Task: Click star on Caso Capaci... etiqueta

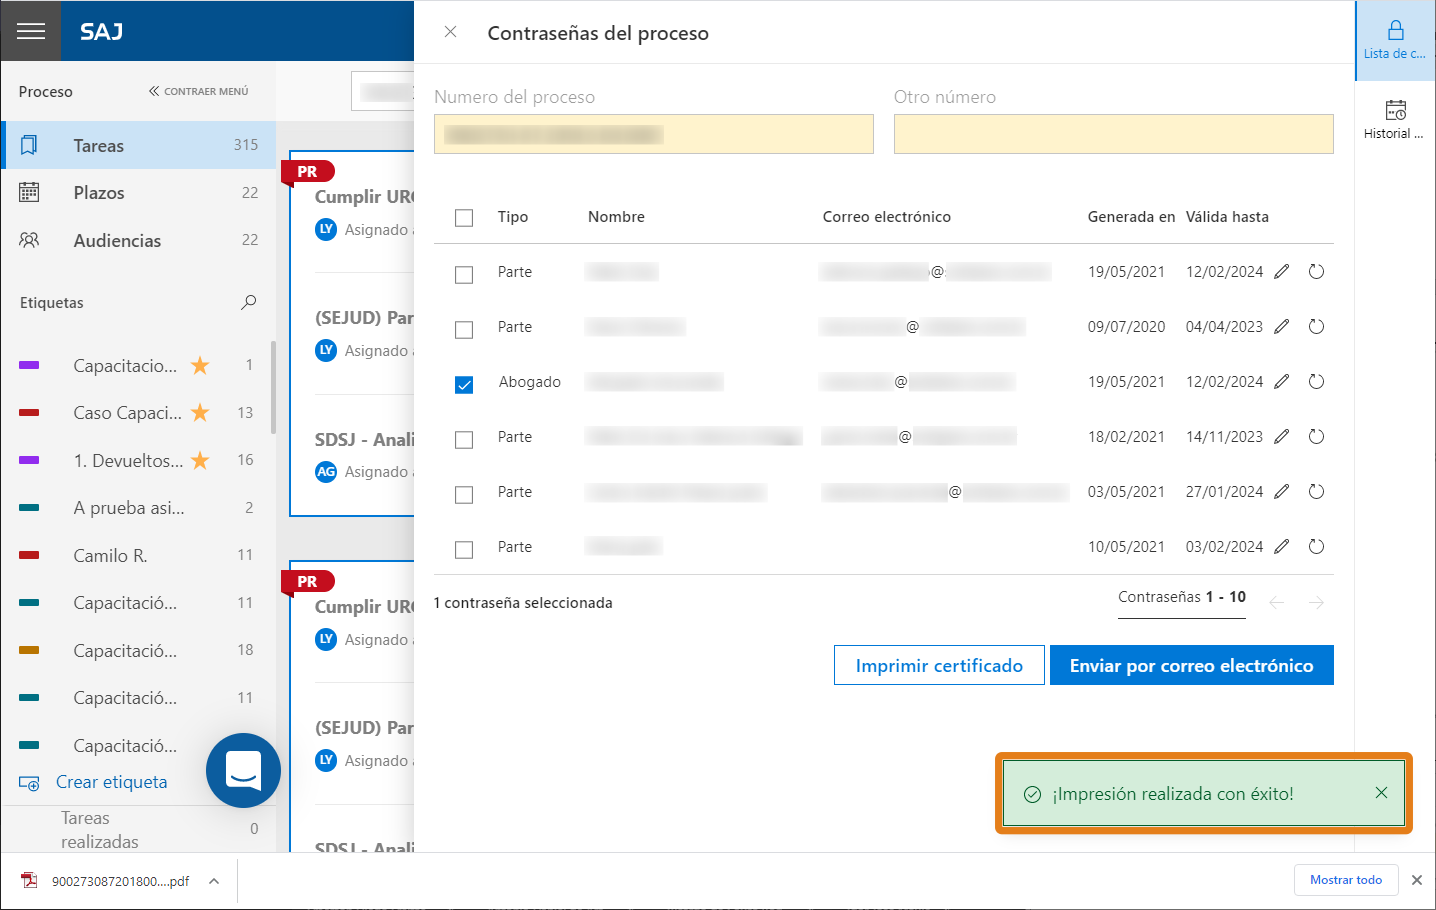Action: [200, 412]
